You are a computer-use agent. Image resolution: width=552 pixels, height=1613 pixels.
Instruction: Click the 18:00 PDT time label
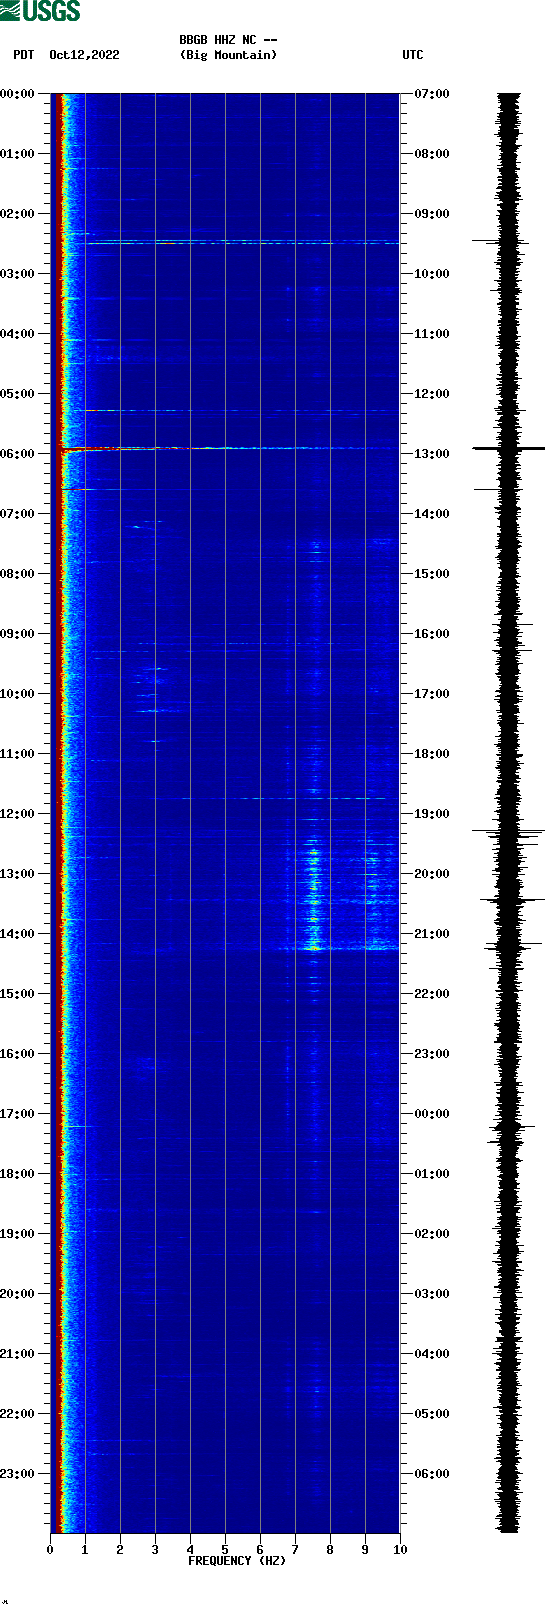(x=17, y=1174)
